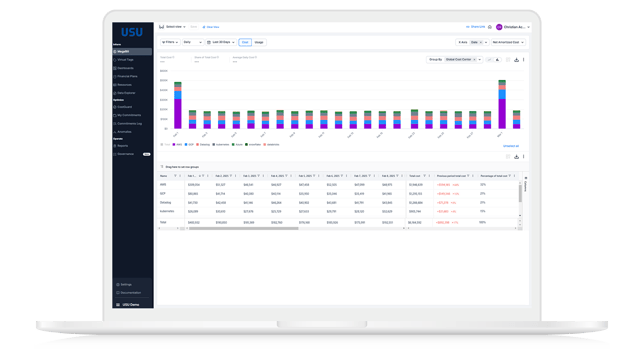Click the filter icon on Total cost column

[x=424, y=176]
